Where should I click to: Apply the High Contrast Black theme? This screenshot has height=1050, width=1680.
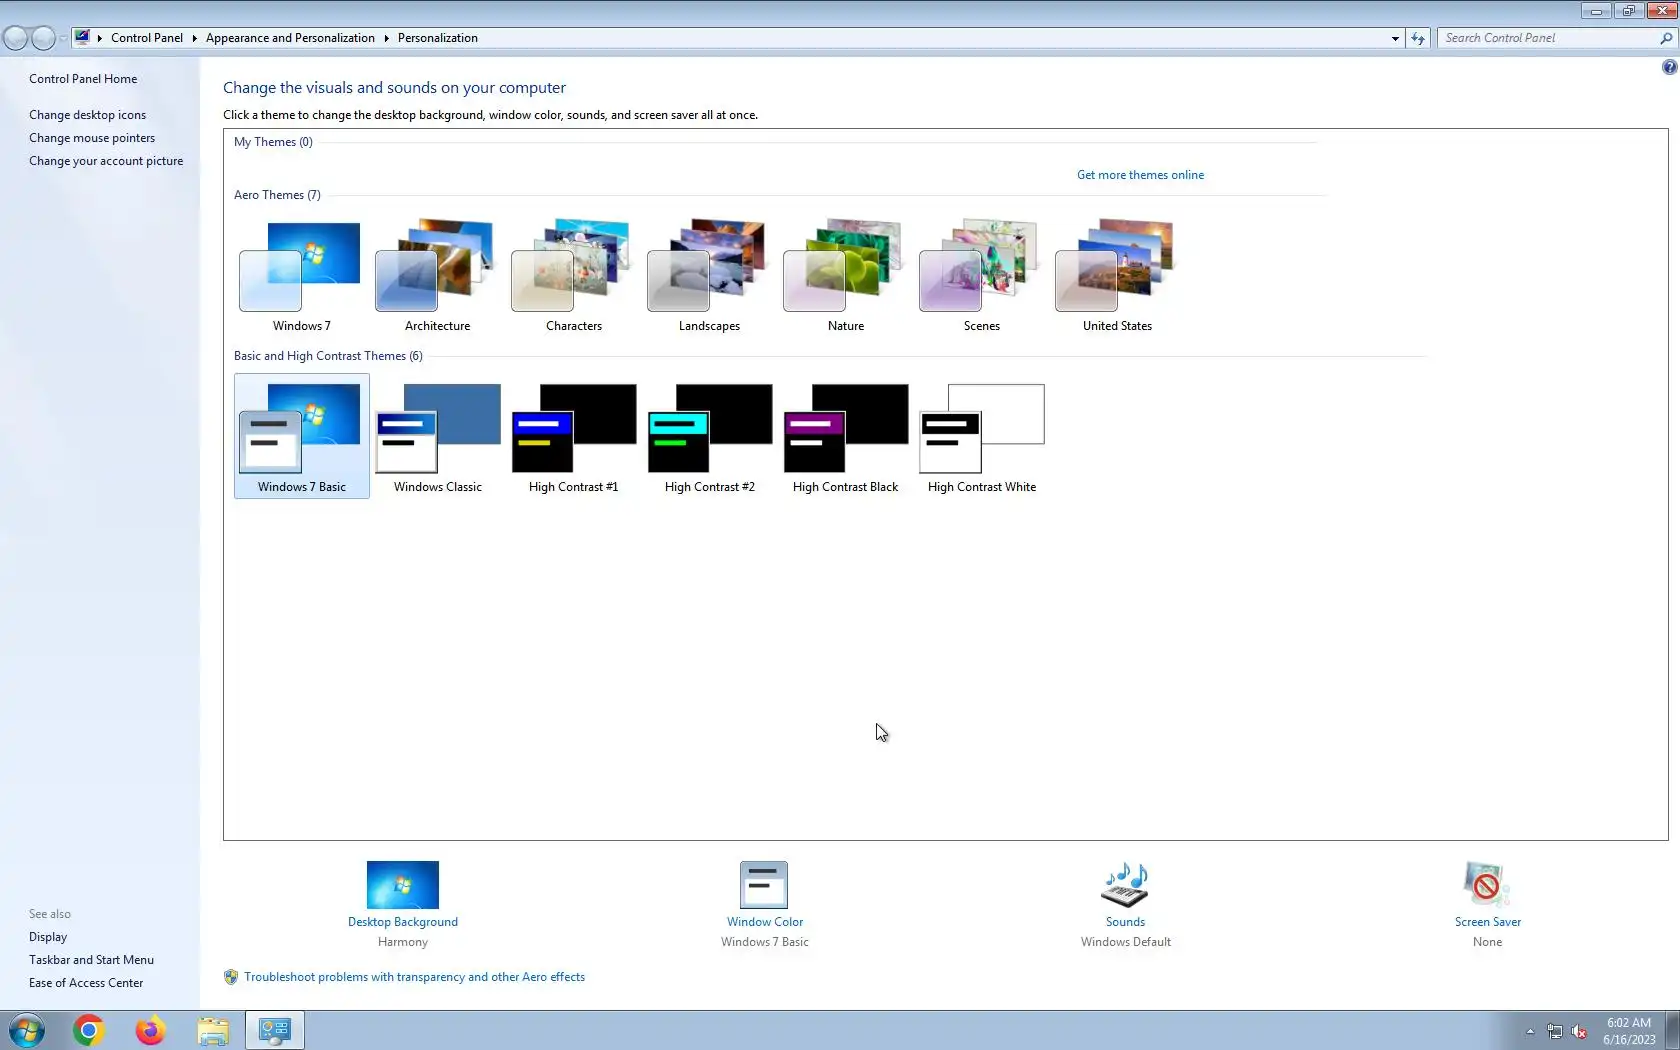[845, 436]
